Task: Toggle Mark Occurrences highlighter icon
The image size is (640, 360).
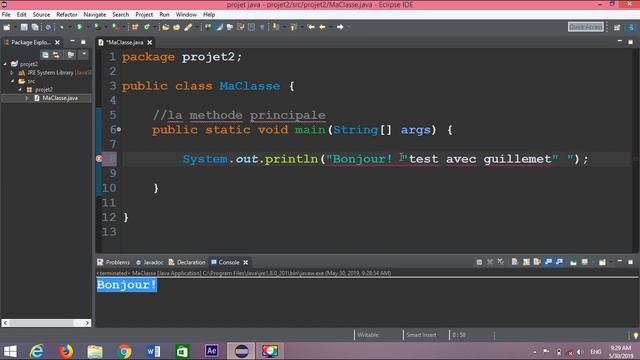Action: click(x=220, y=27)
